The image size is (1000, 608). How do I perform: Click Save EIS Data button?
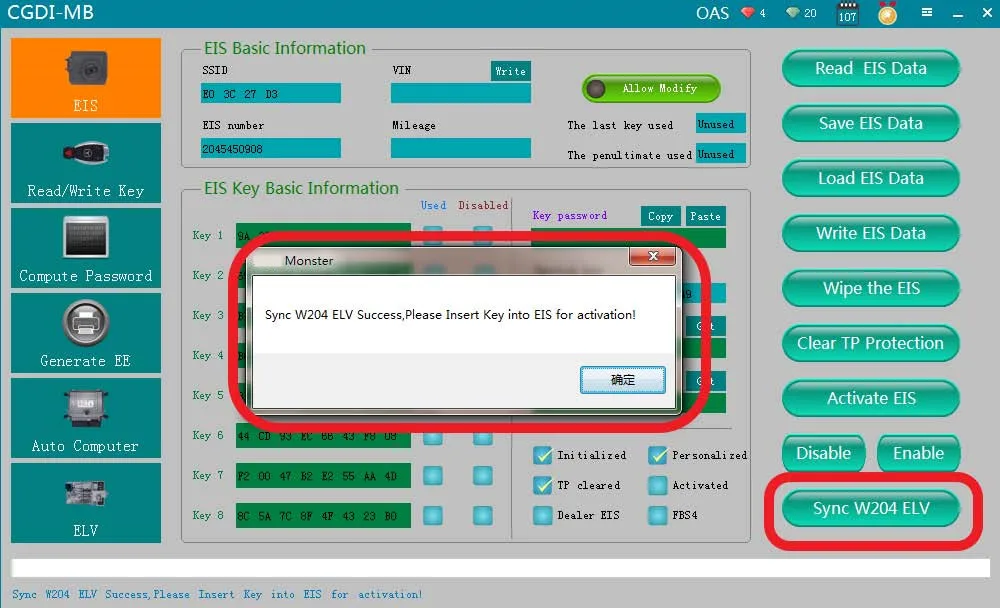point(871,123)
